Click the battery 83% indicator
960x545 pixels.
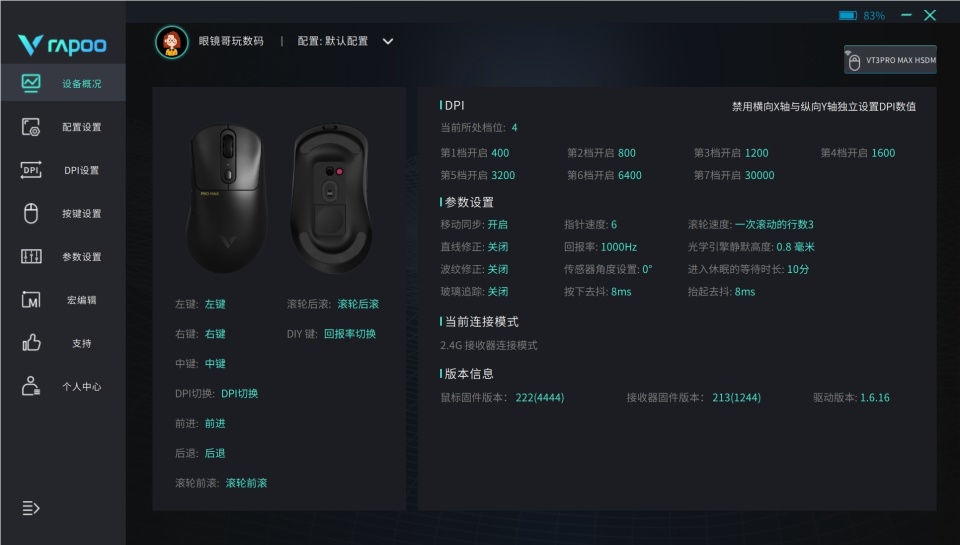point(861,15)
